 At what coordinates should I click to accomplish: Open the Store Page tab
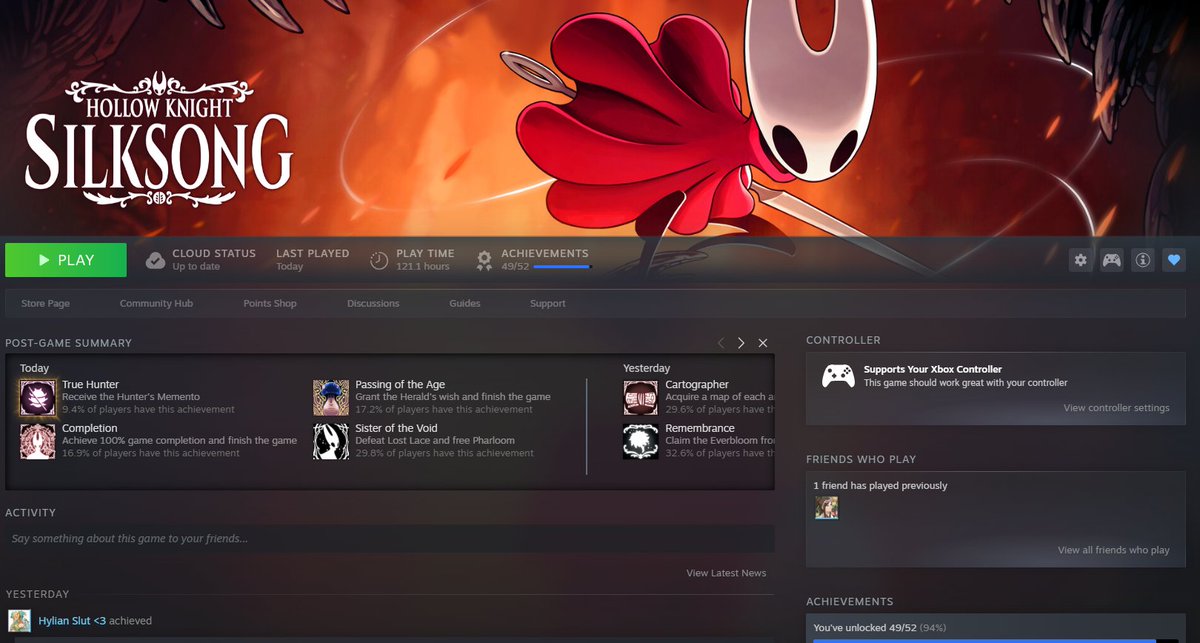pyautogui.click(x=45, y=303)
